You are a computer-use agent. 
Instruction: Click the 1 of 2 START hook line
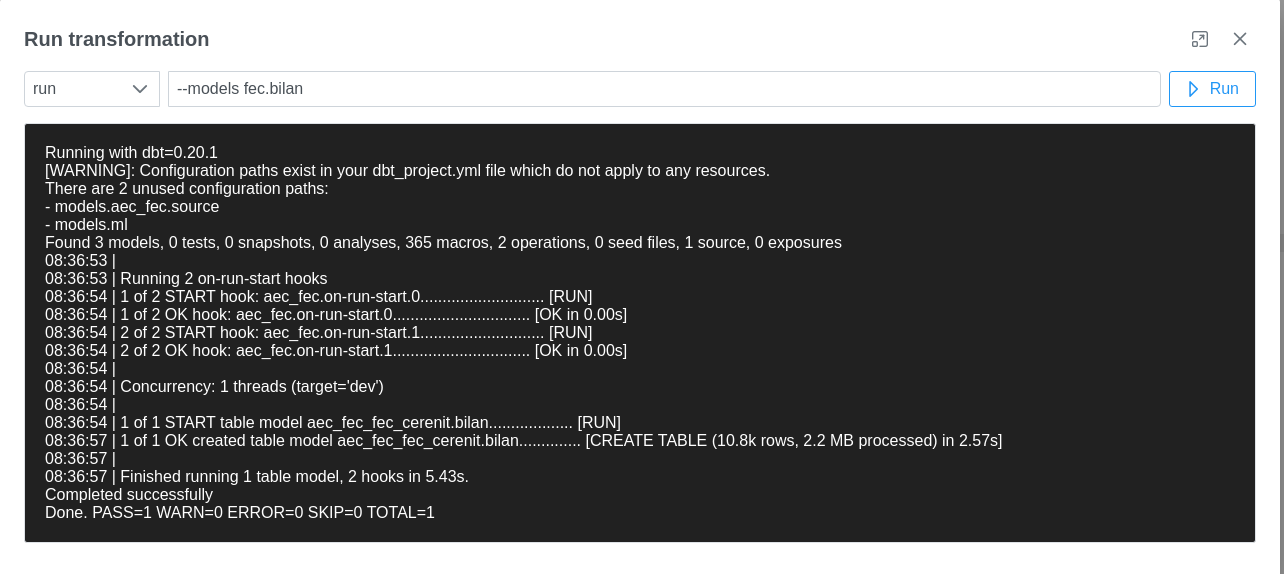pyautogui.click(x=318, y=297)
